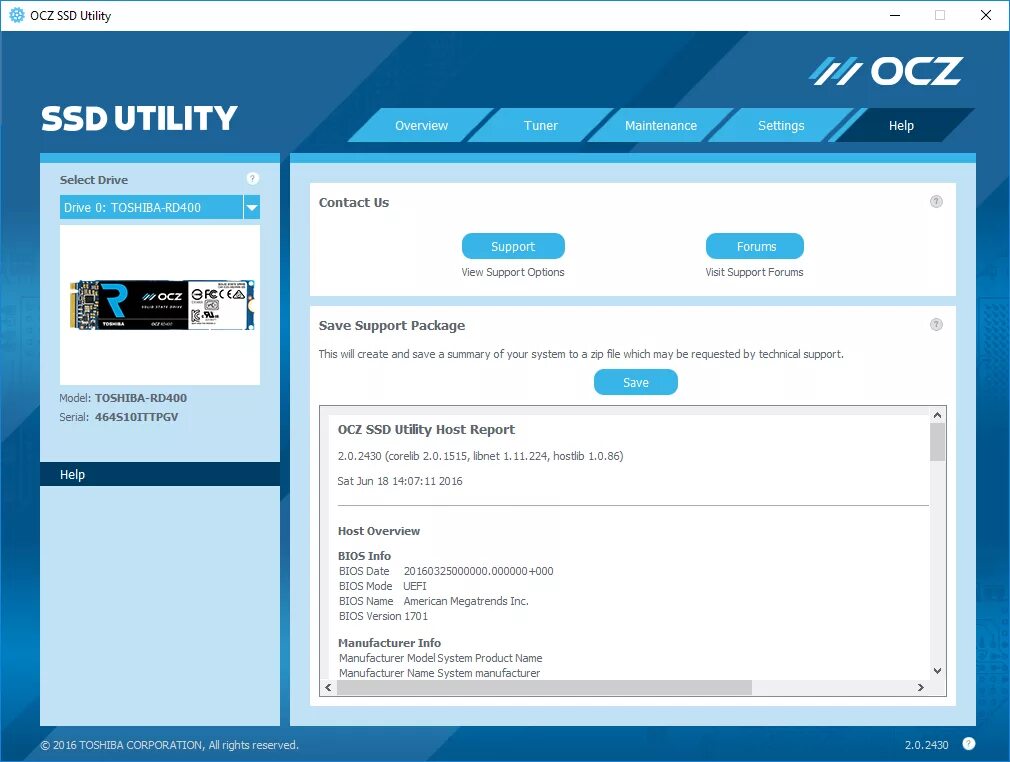
Task: Select the Help tab
Action: (901, 126)
